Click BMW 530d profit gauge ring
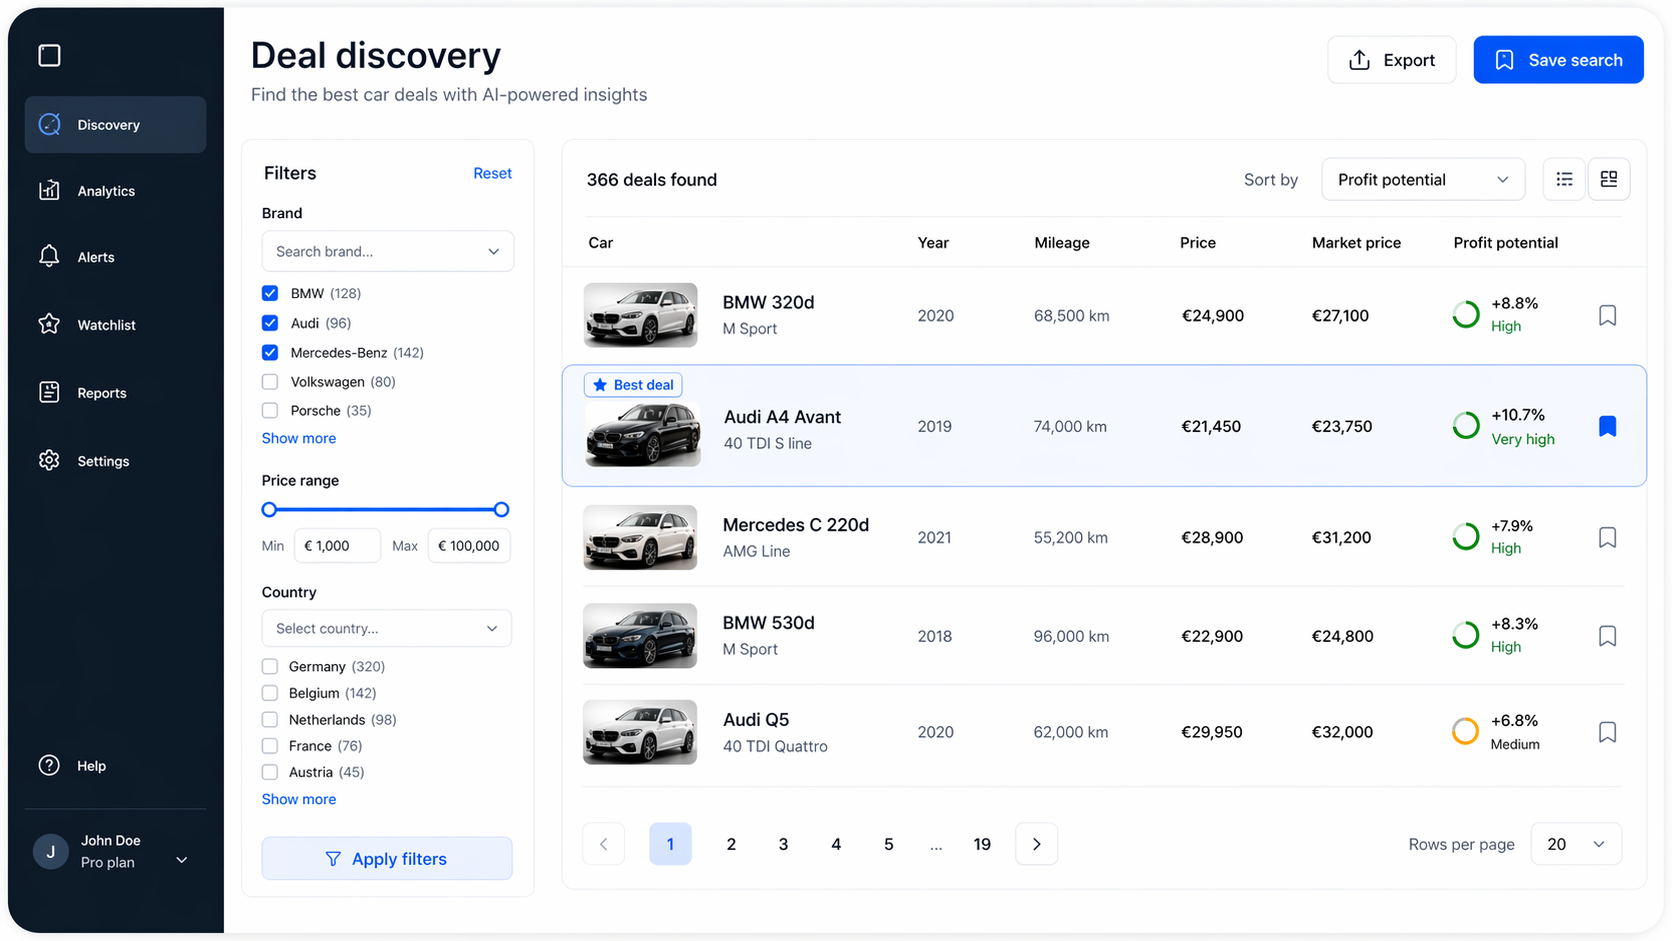 click(x=1466, y=636)
